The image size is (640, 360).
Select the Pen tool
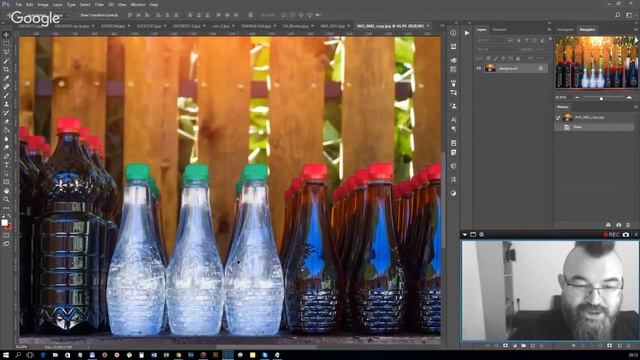click(6, 156)
